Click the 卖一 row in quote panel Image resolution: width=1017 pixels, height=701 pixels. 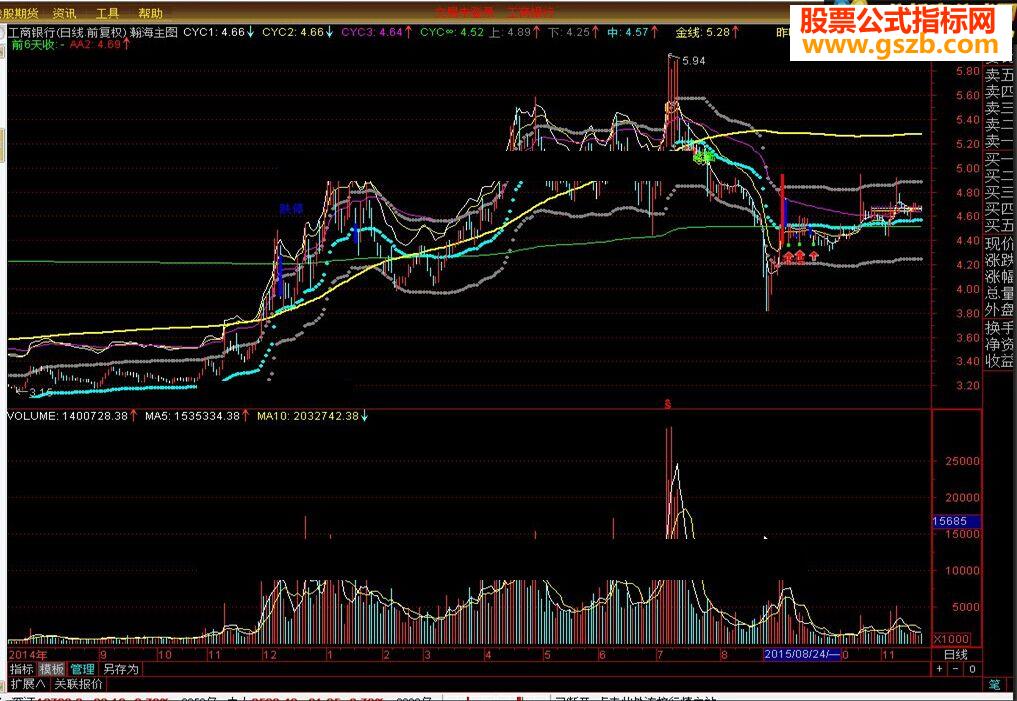click(999, 142)
